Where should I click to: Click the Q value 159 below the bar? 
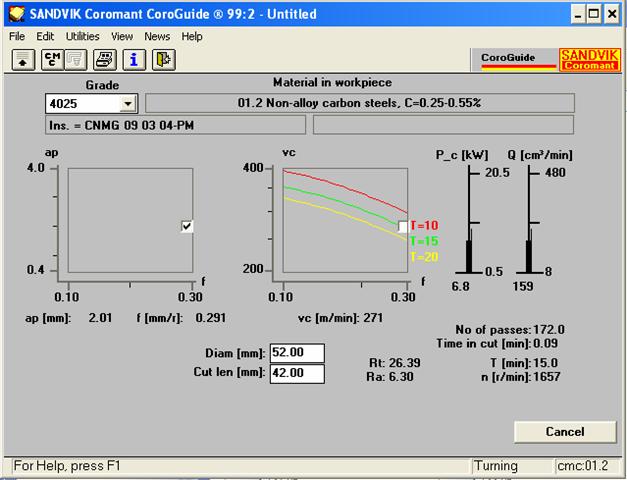[x=523, y=286]
